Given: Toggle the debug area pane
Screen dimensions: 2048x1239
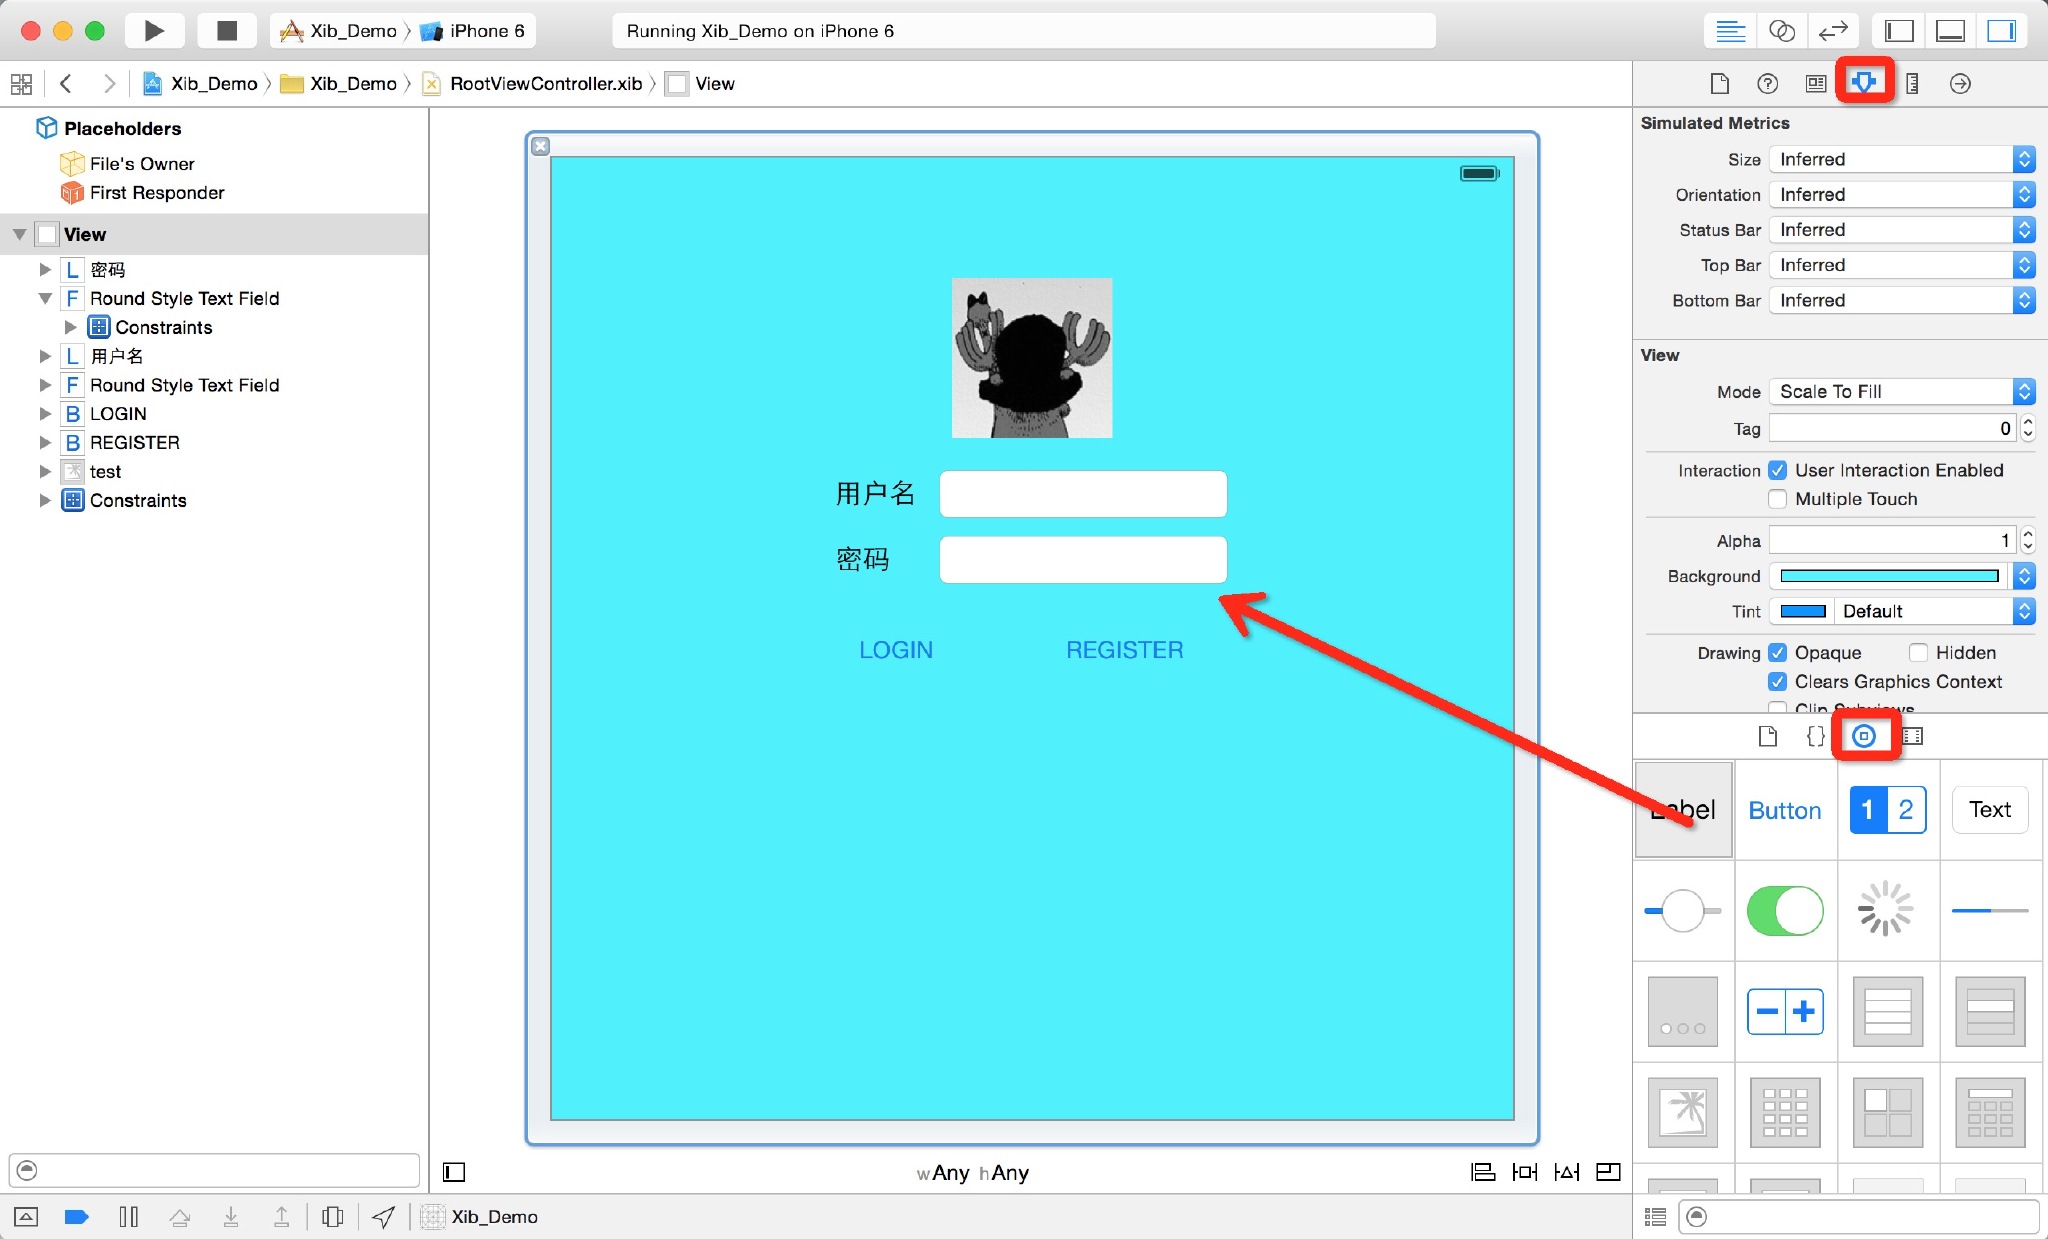Looking at the screenshot, I should pos(1950,30).
